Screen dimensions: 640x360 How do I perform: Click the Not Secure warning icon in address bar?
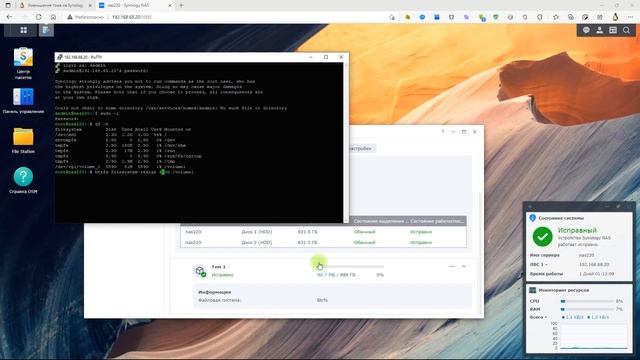[70, 17]
